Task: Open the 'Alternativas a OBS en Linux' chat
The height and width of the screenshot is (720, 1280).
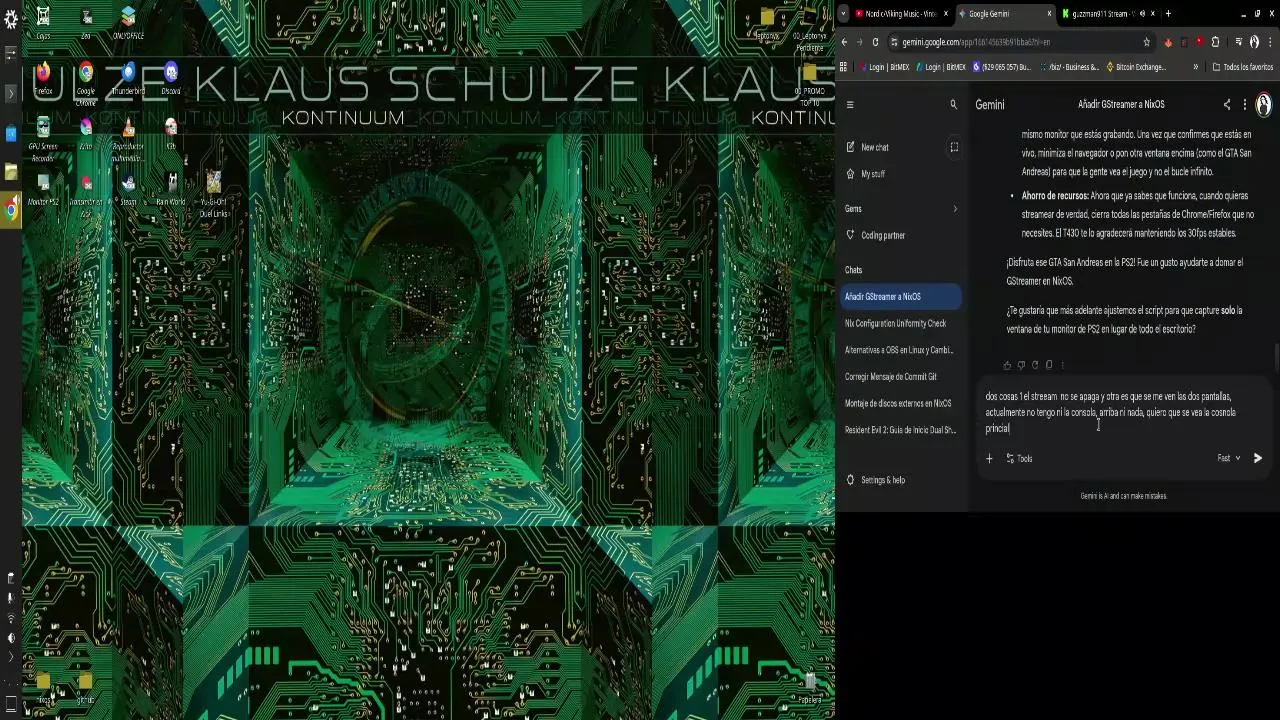Action: [901, 350]
